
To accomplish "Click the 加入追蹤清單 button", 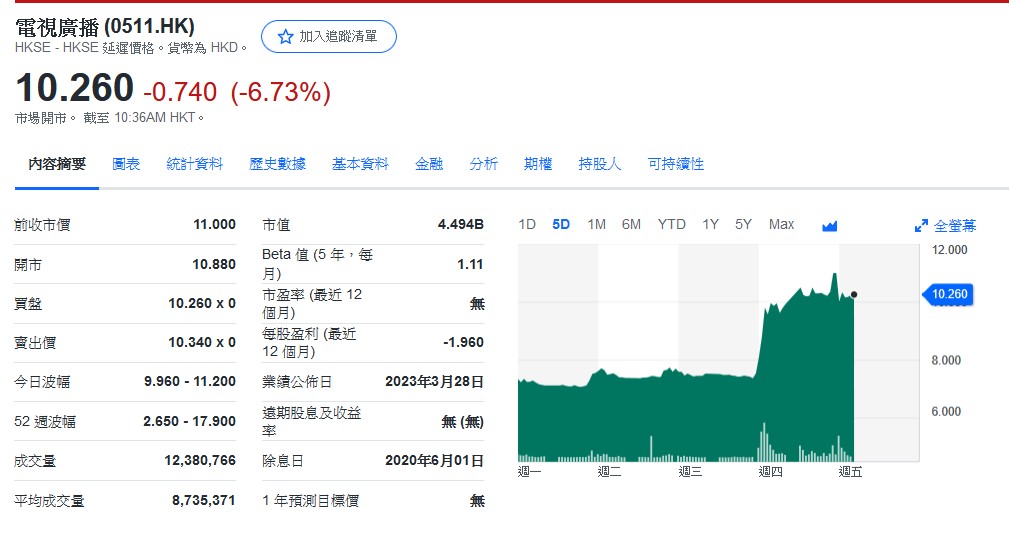I will pyautogui.click(x=329, y=37).
